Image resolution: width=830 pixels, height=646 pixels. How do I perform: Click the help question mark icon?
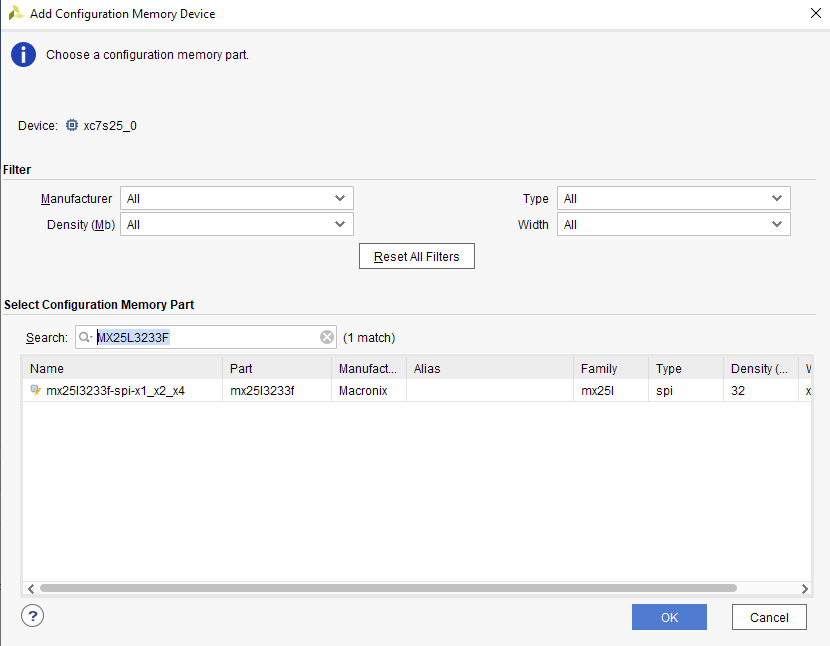(35, 616)
